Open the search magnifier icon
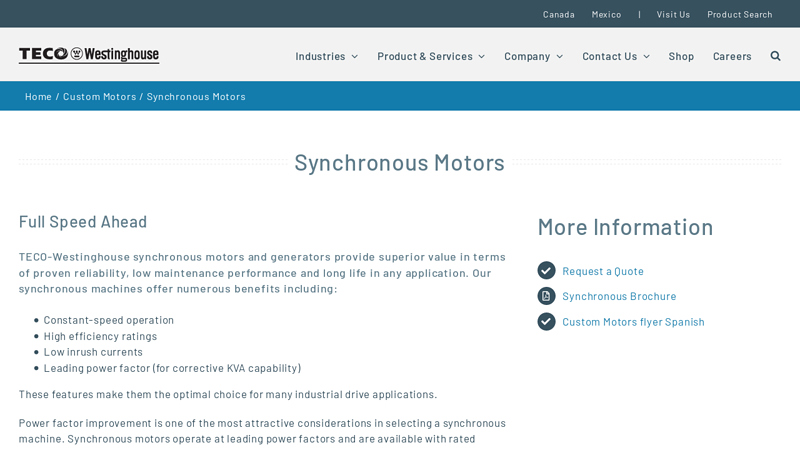This screenshot has height=450, width=800. (x=776, y=56)
